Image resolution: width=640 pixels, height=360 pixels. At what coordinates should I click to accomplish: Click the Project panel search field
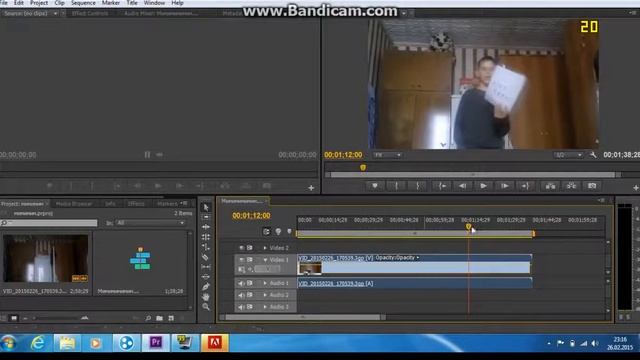pyautogui.click(x=49, y=223)
